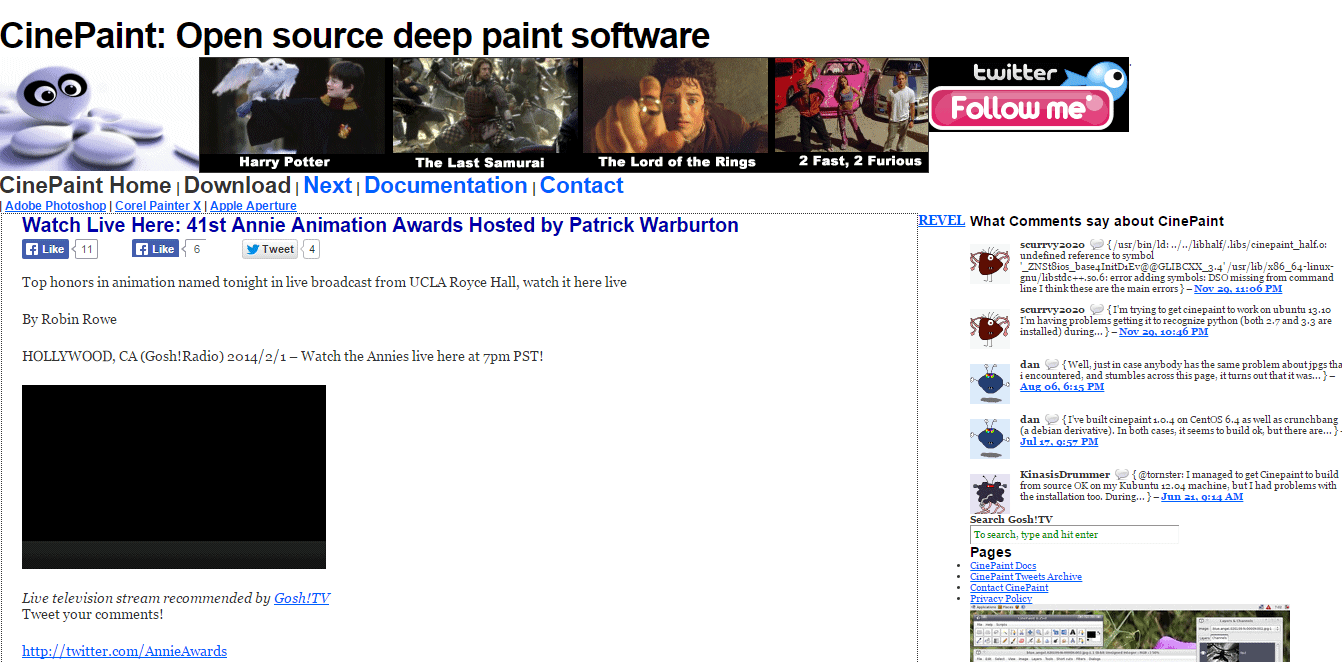Click scurrvy2020 avatar on the Nov 29, 11:06 PM comment

990,263
